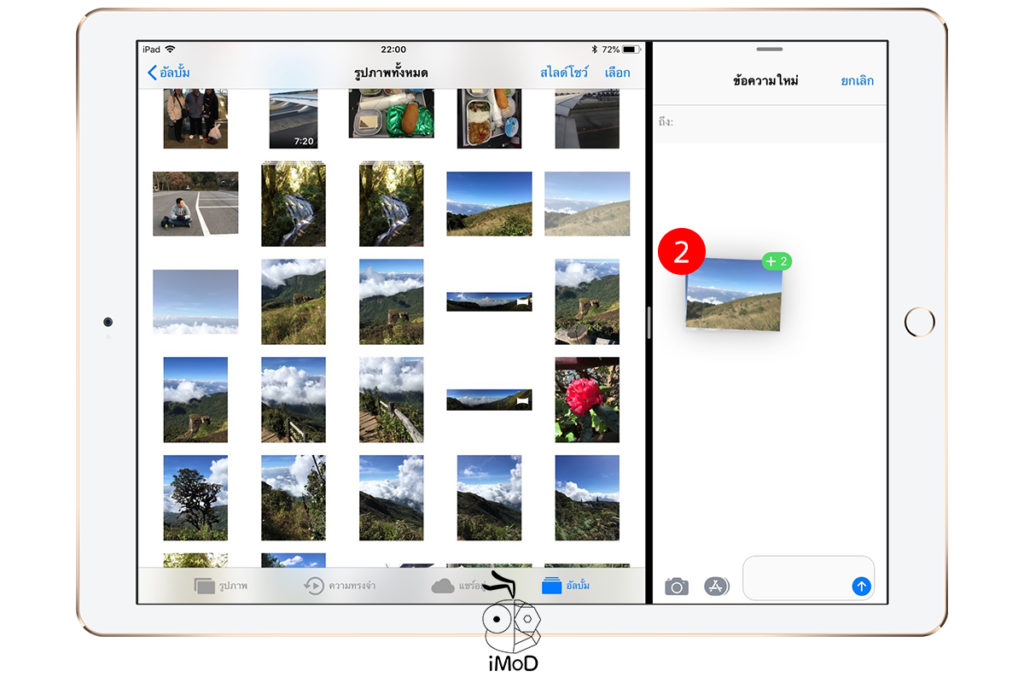Open the camera from the Messages toolbar
This screenshot has width=1024, height=683.
point(679,586)
